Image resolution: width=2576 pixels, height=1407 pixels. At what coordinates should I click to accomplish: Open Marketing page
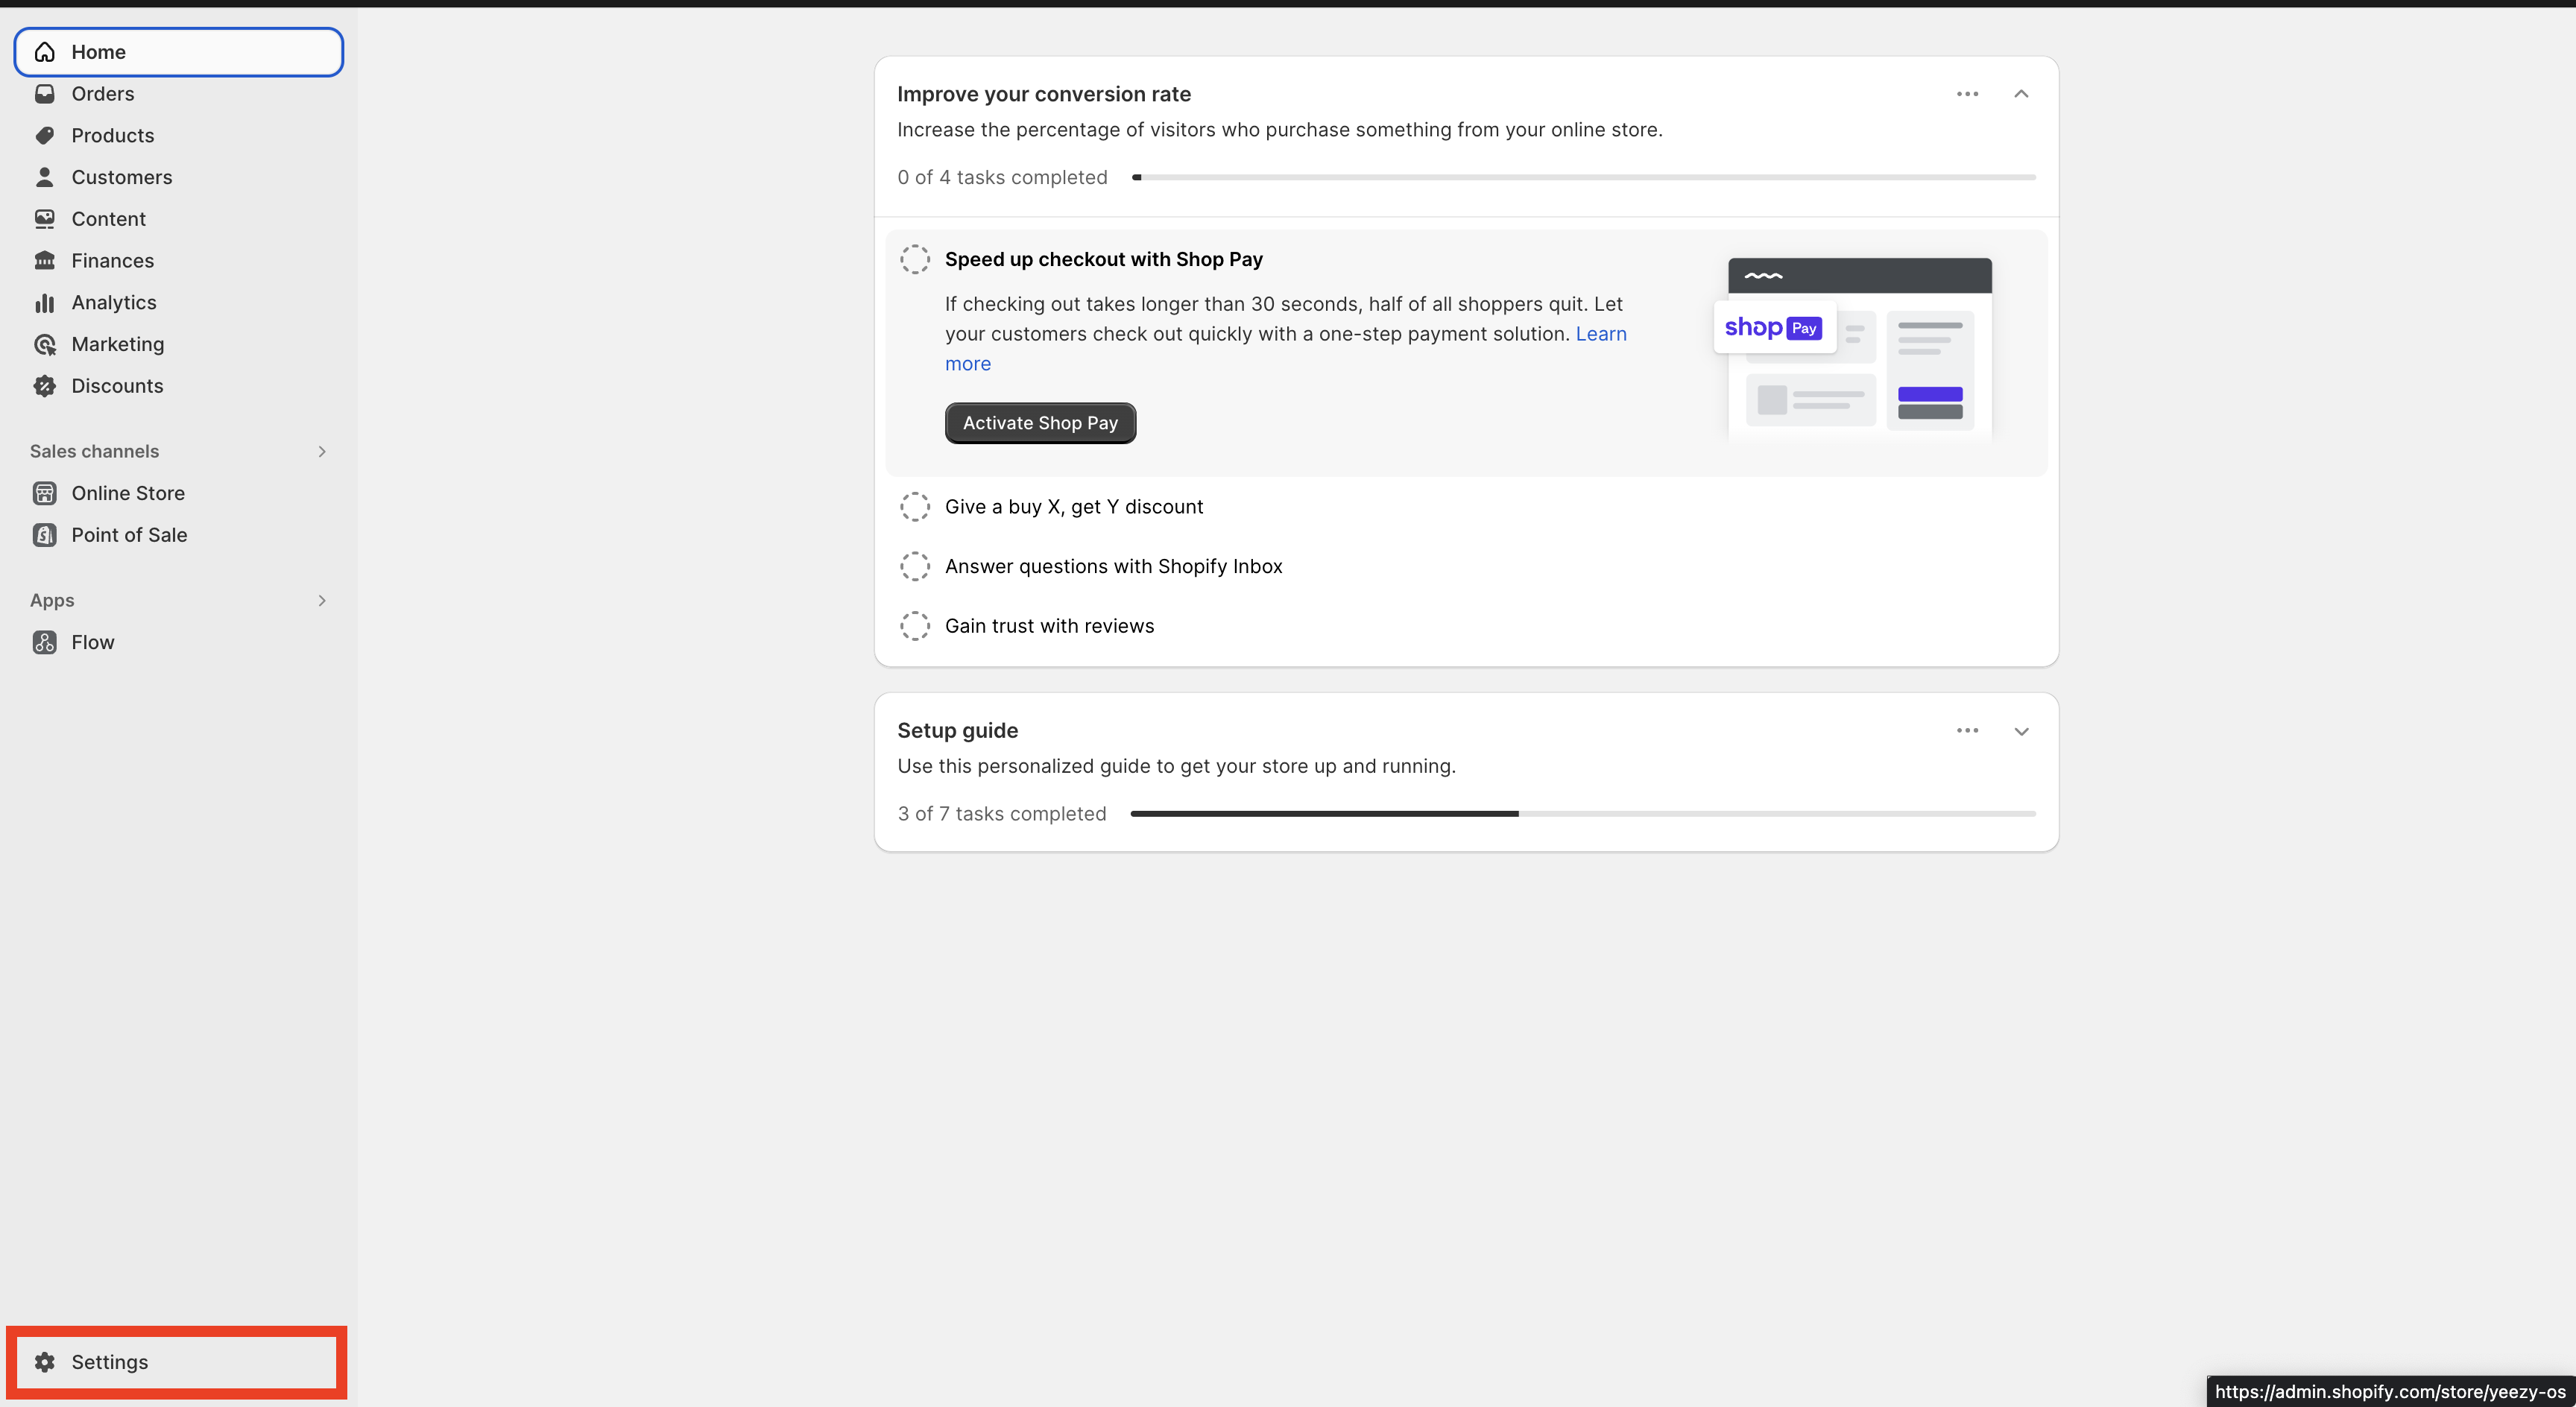click(179, 344)
